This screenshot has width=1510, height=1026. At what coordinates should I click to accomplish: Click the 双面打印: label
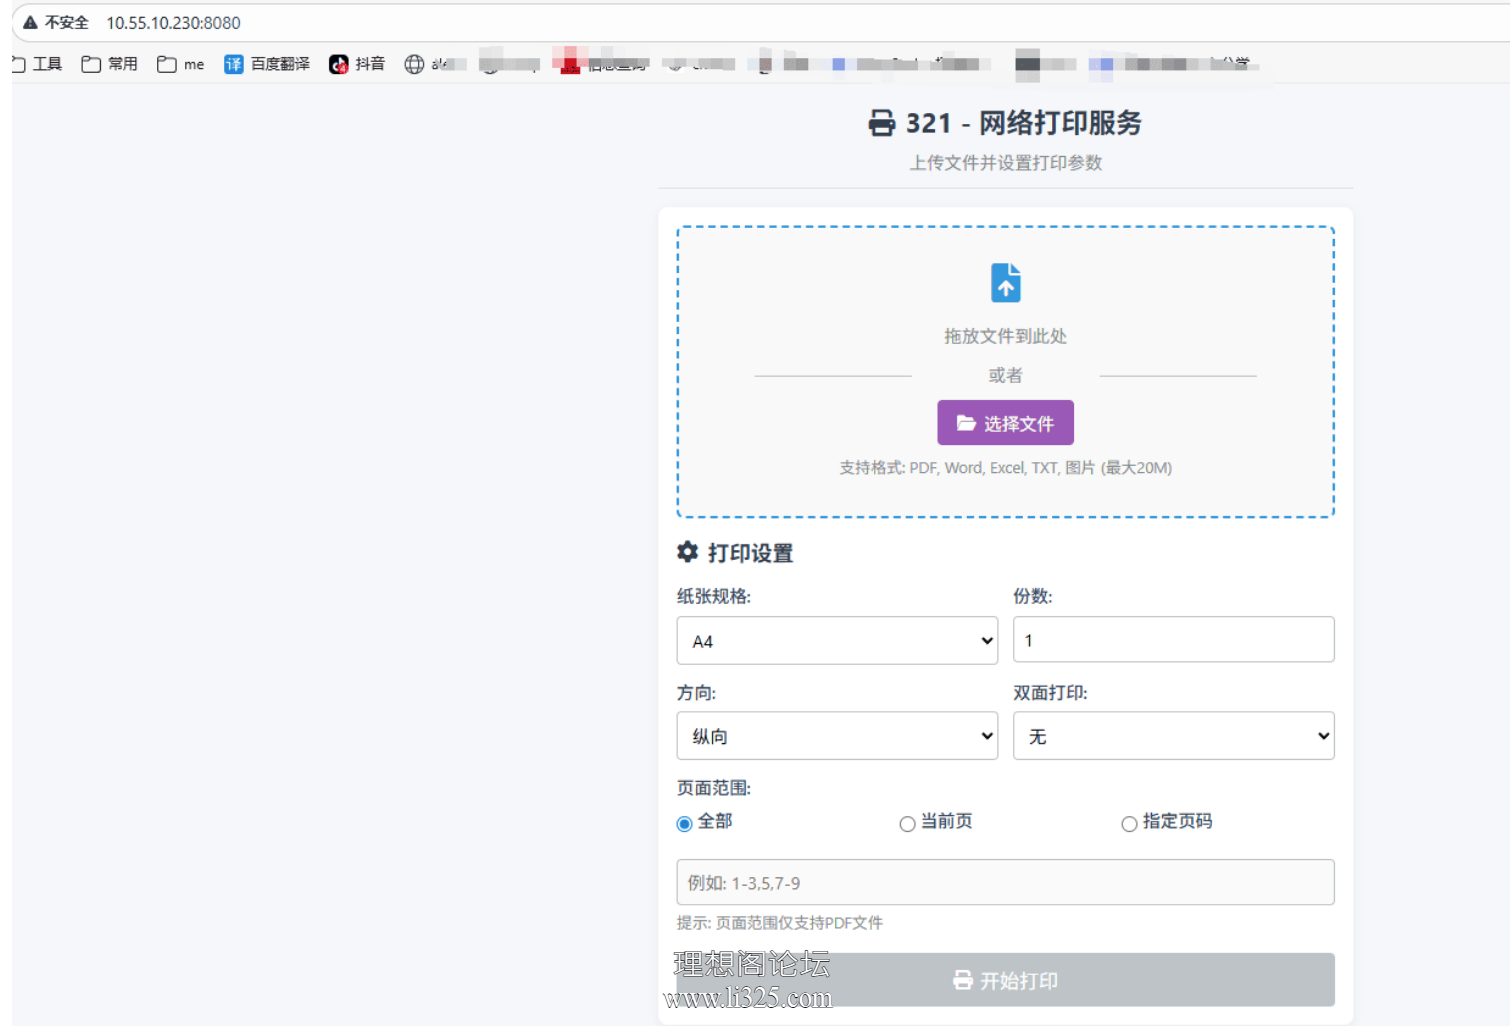pyautogui.click(x=1050, y=692)
